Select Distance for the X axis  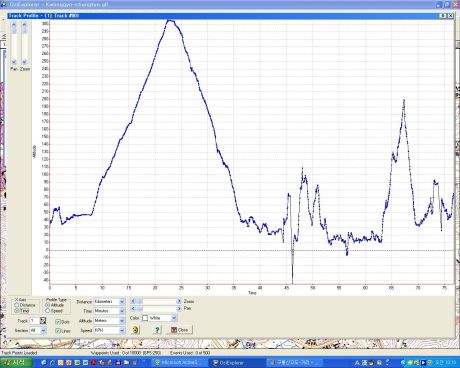[x=25, y=305]
